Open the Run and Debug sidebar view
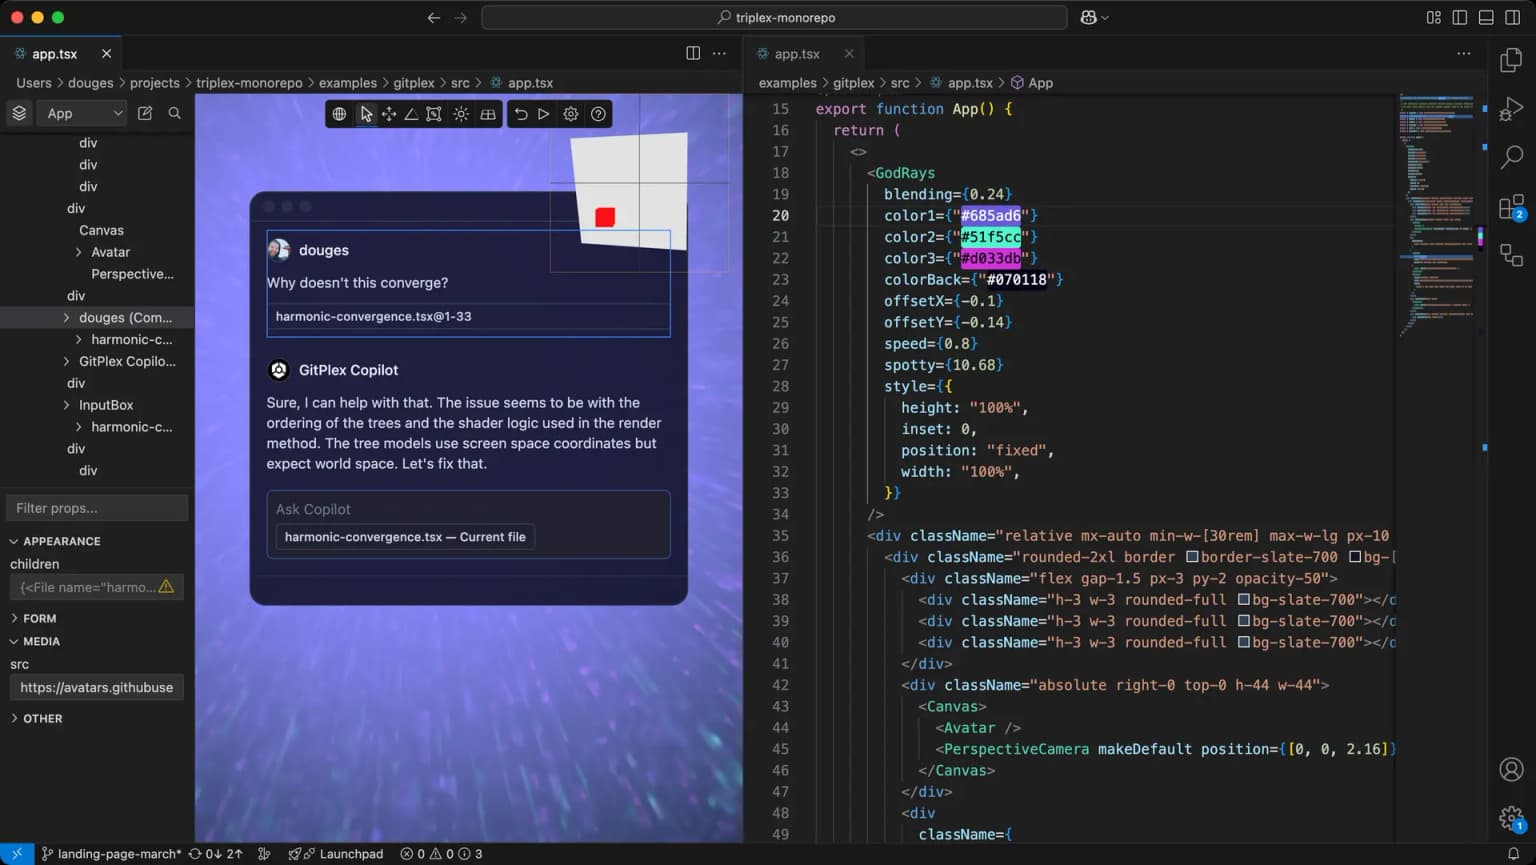Image resolution: width=1536 pixels, height=865 pixels. click(x=1511, y=109)
